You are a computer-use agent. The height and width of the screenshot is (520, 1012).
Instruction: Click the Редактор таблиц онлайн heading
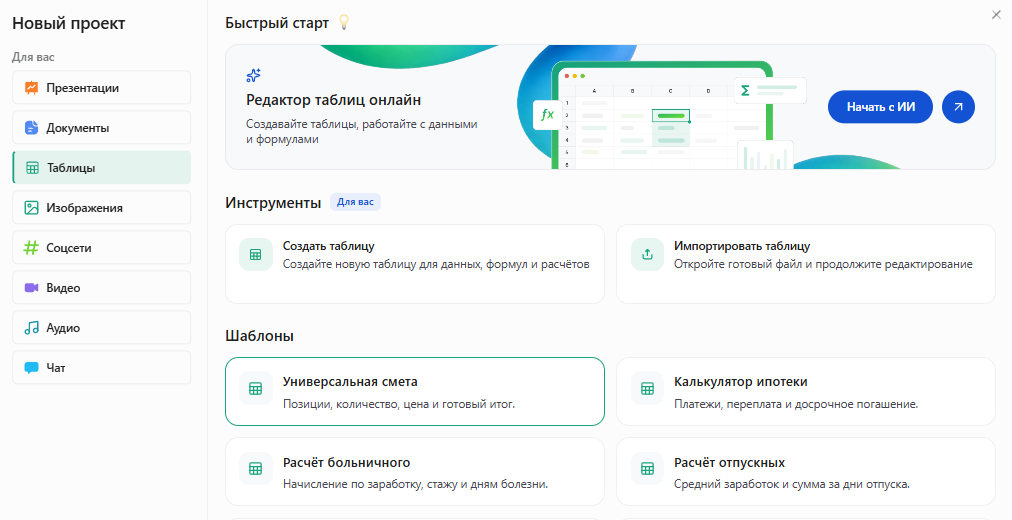tap(334, 100)
